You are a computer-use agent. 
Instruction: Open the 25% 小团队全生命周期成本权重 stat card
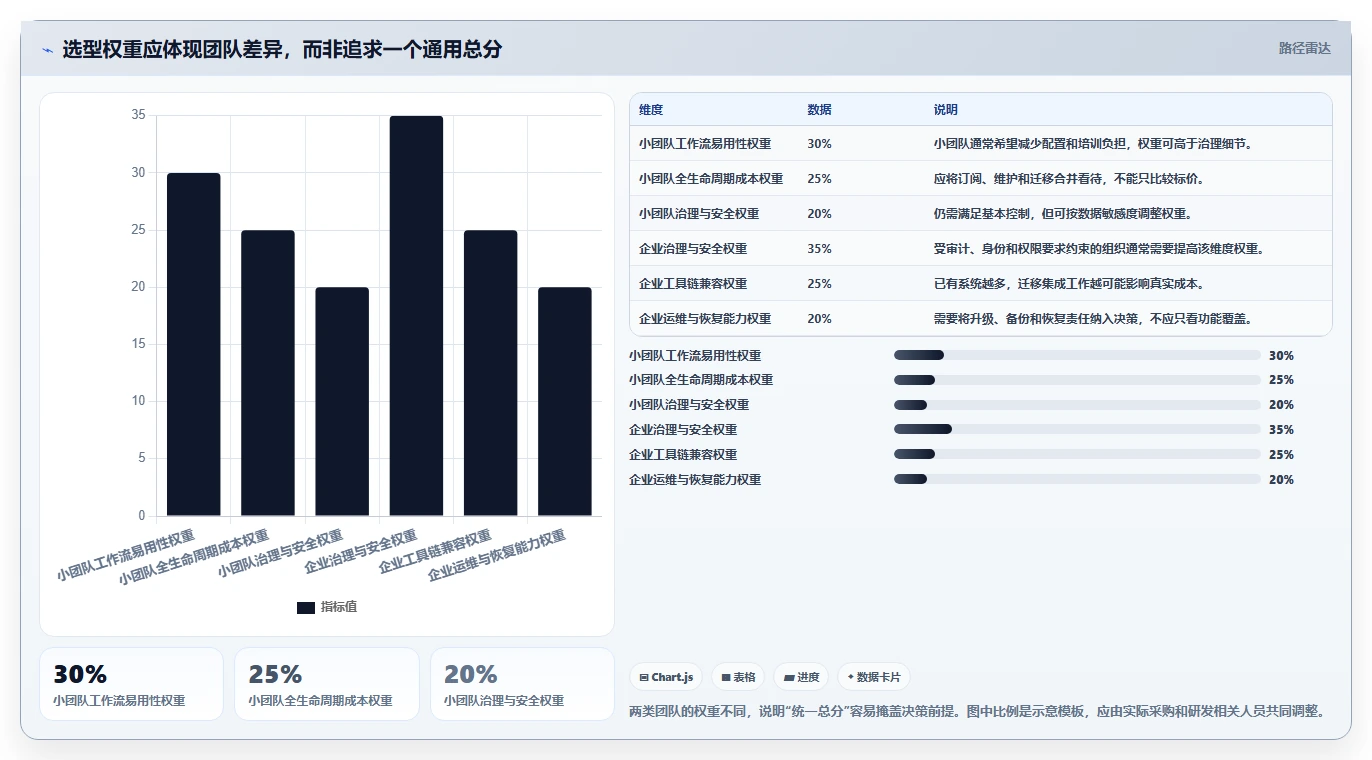[327, 684]
